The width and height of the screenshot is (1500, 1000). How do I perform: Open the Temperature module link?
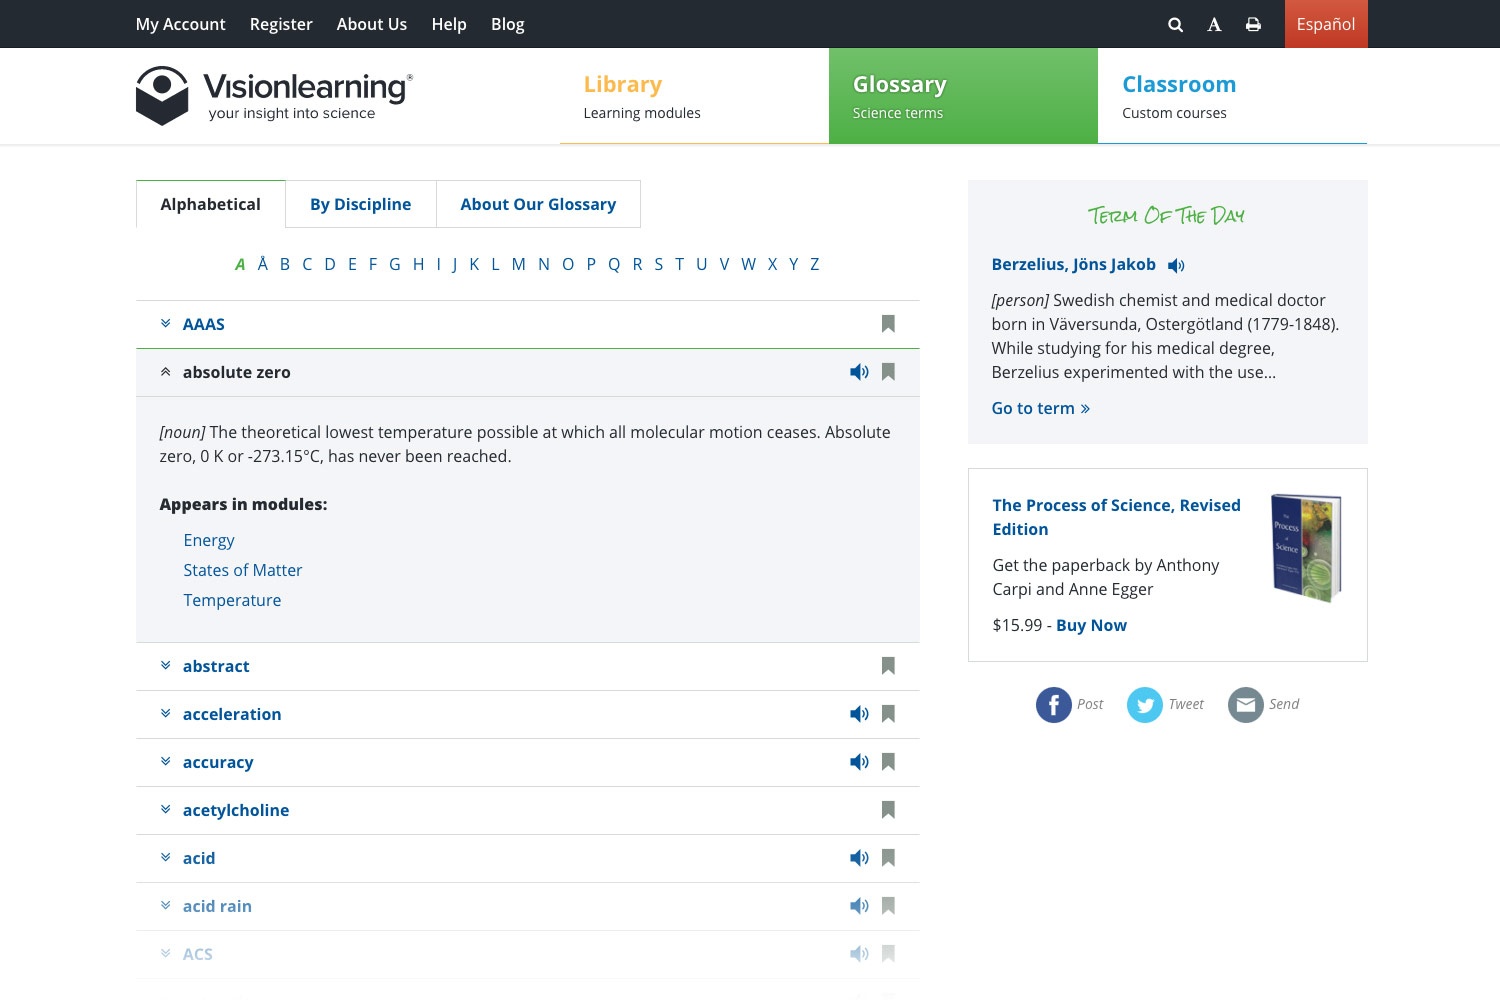232,600
